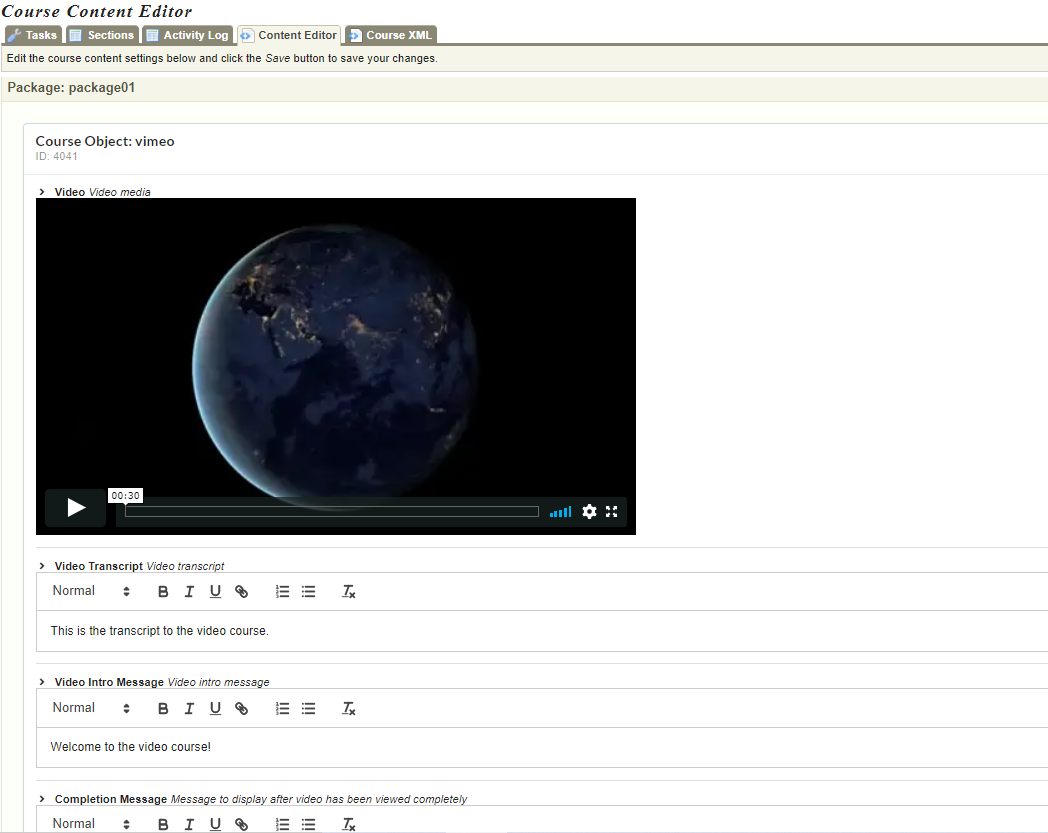Switch to the Tasks tab

(33, 35)
